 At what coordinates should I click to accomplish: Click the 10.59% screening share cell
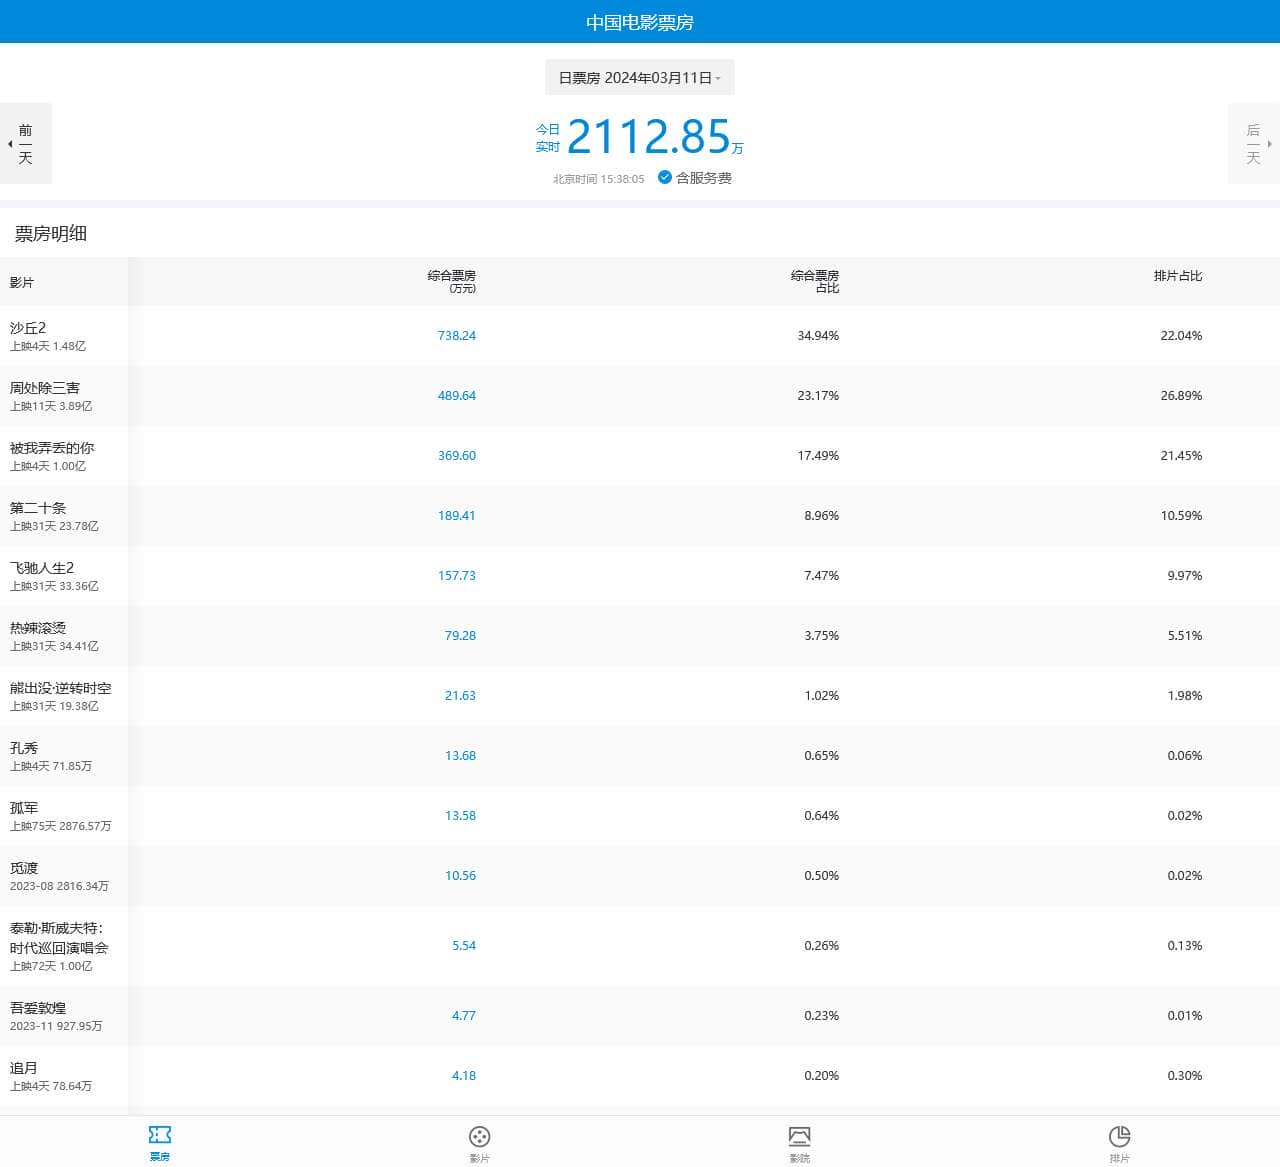1181,516
